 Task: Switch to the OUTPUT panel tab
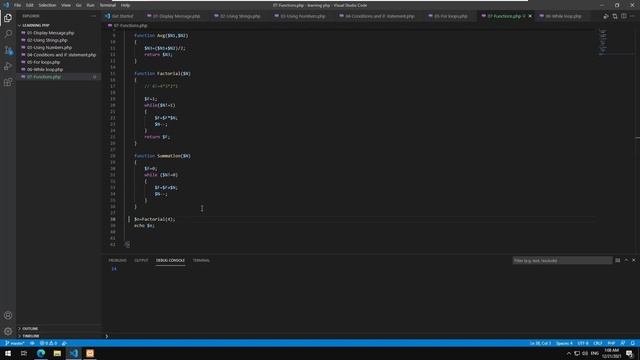[141, 260]
